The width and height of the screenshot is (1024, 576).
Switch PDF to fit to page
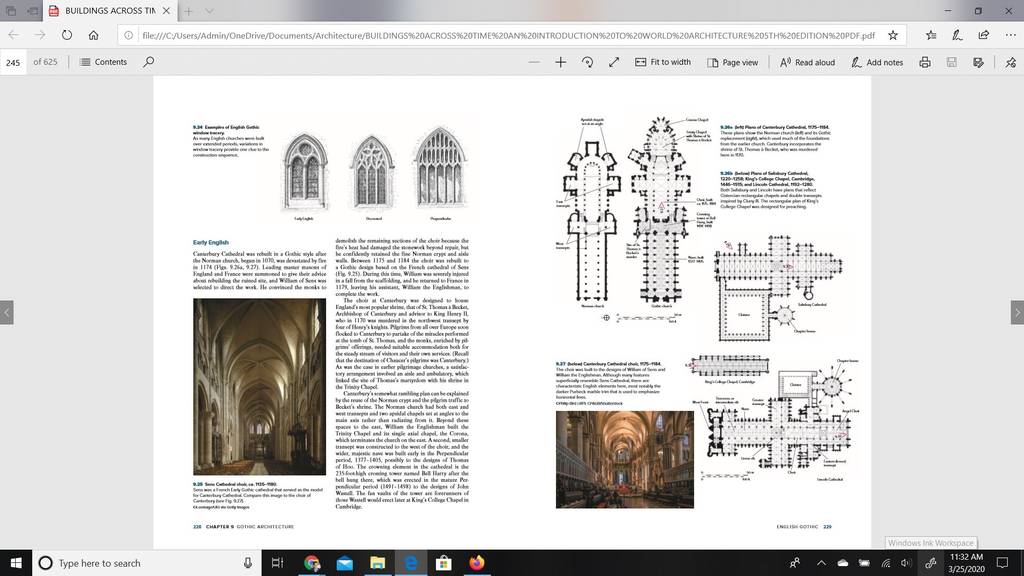(614, 62)
